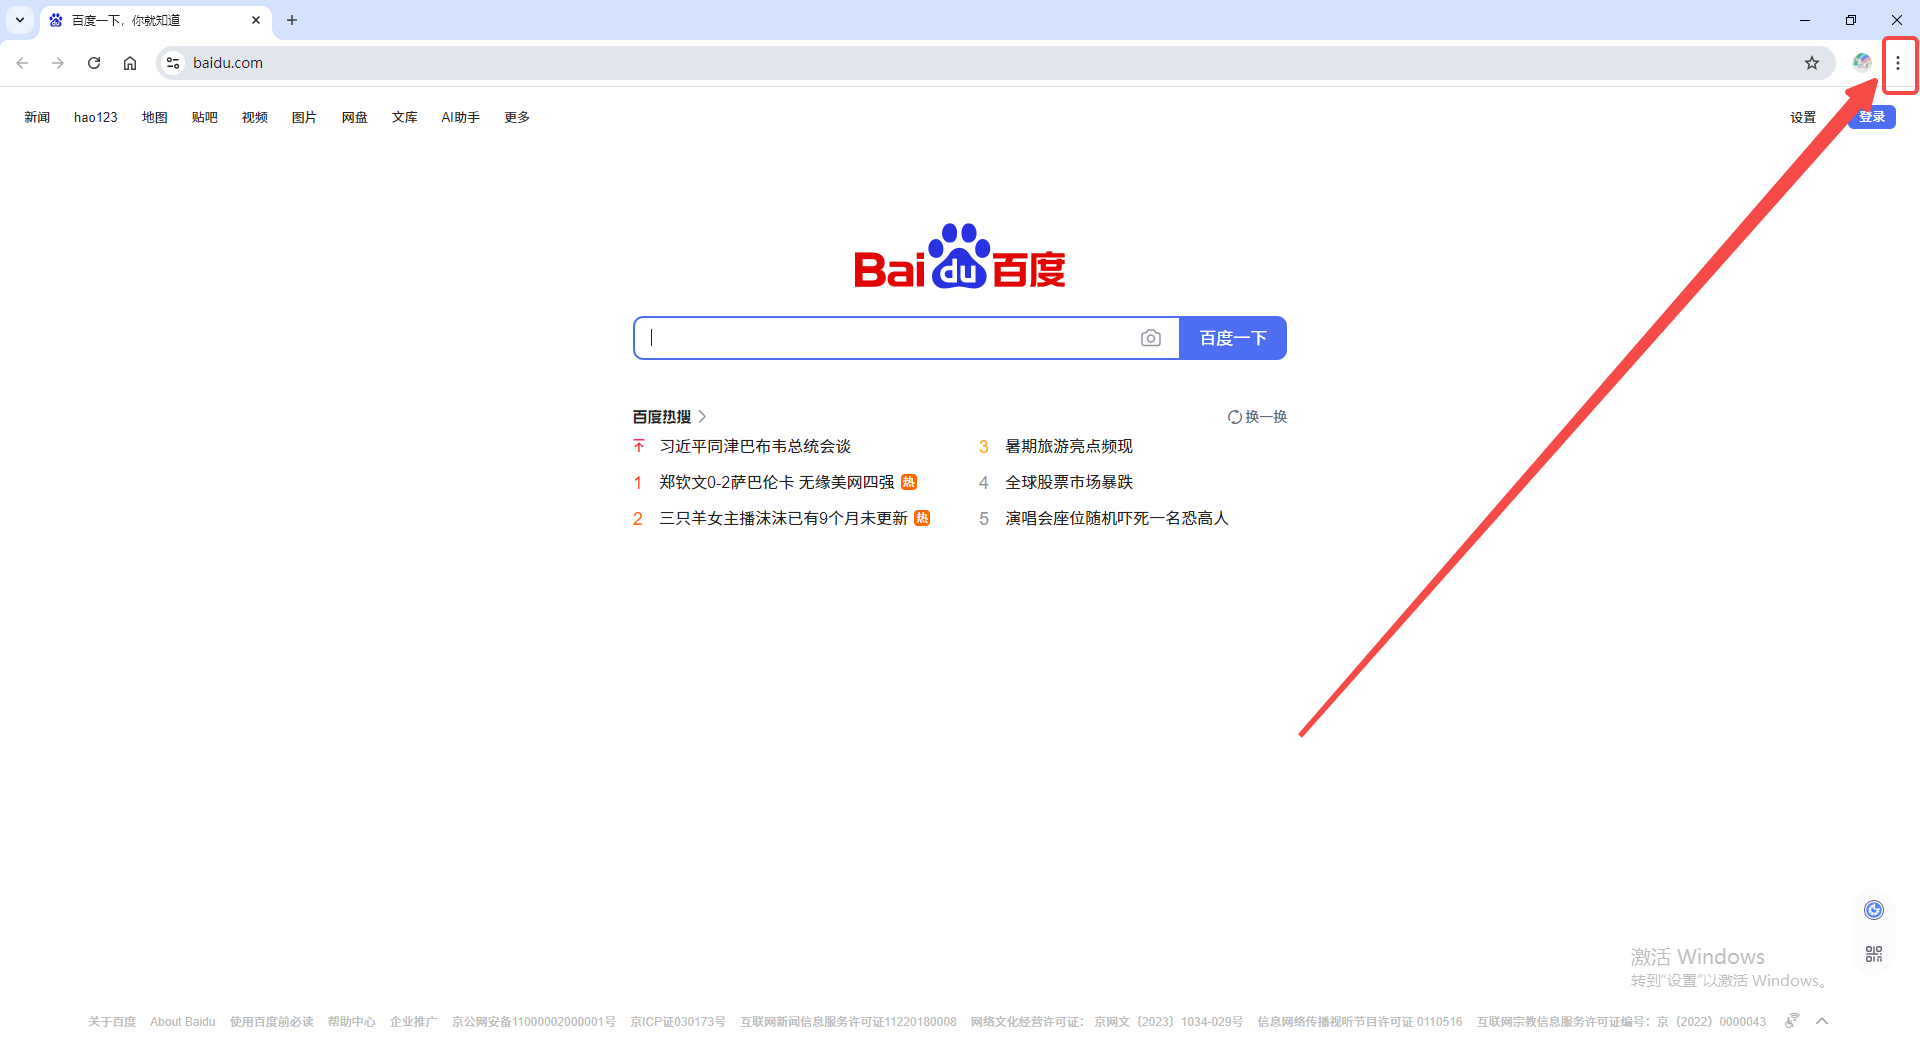Open 演唱会座位随机吓死一名恐高人 hot search
The width and height of the screenshot is (1920, 1040).
[1117, 518]
